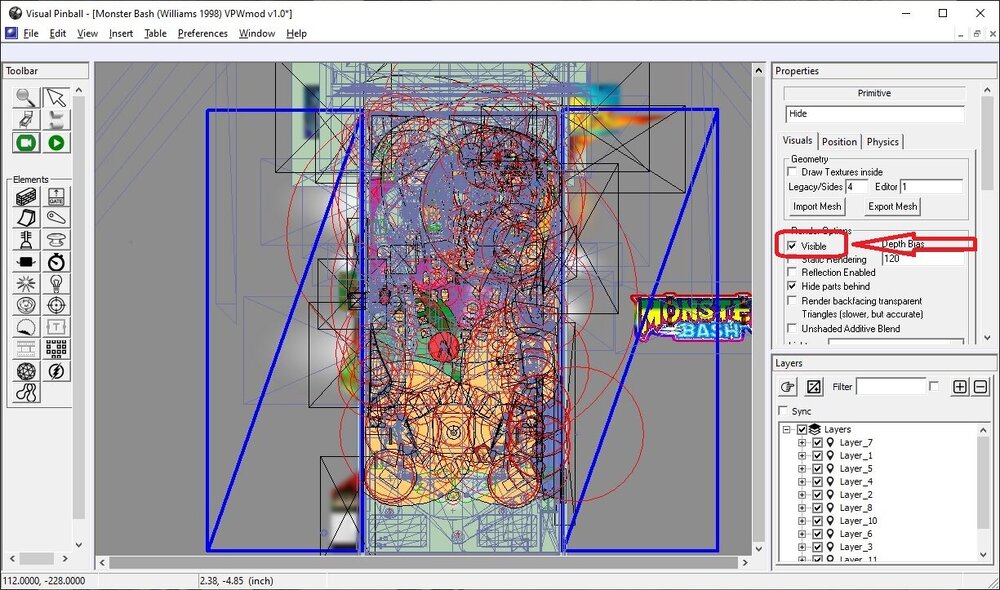Collapse the root Layers tree node

[787, 429]
